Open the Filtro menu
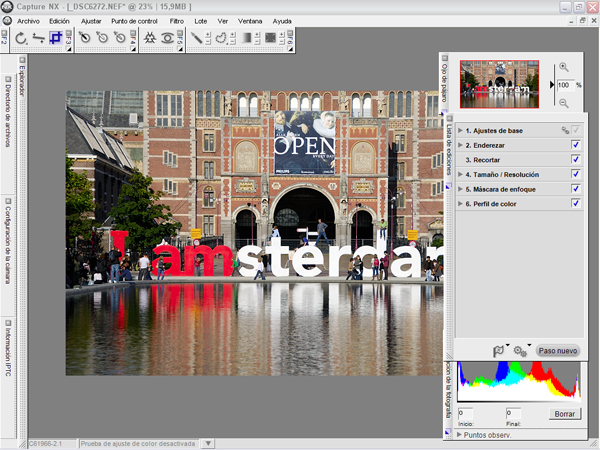 tap(177, 21)
